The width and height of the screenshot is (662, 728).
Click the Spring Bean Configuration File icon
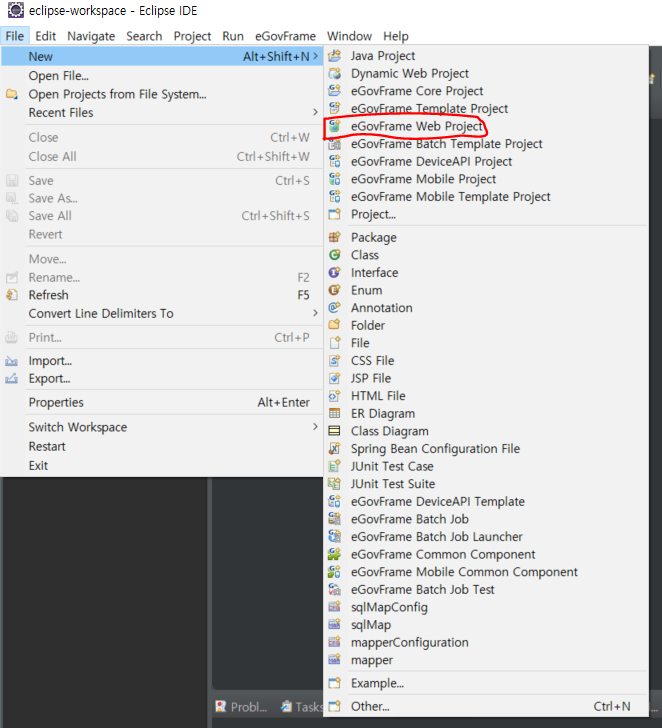coord(335,449)
